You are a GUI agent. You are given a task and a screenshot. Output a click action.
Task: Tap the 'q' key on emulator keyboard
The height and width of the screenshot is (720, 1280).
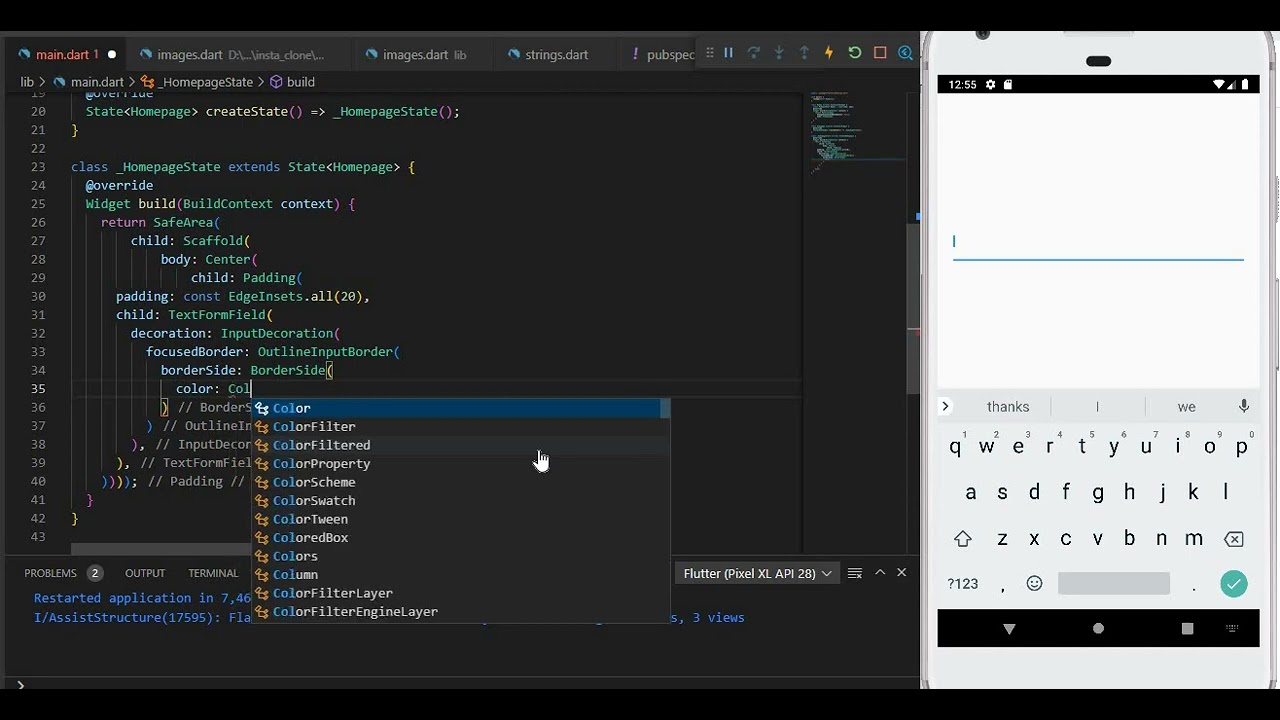pos(955,447)
